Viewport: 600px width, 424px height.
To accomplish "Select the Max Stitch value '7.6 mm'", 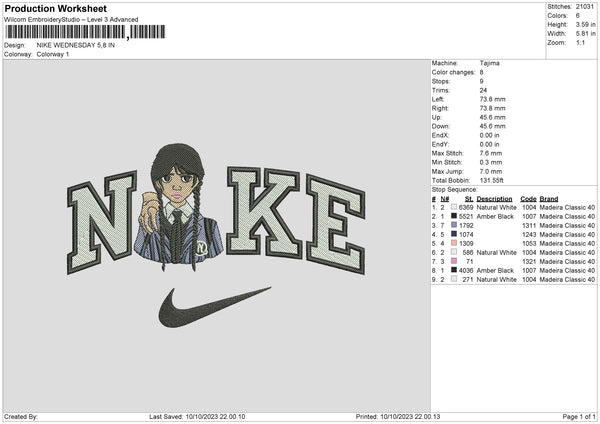I will (491, 153).
